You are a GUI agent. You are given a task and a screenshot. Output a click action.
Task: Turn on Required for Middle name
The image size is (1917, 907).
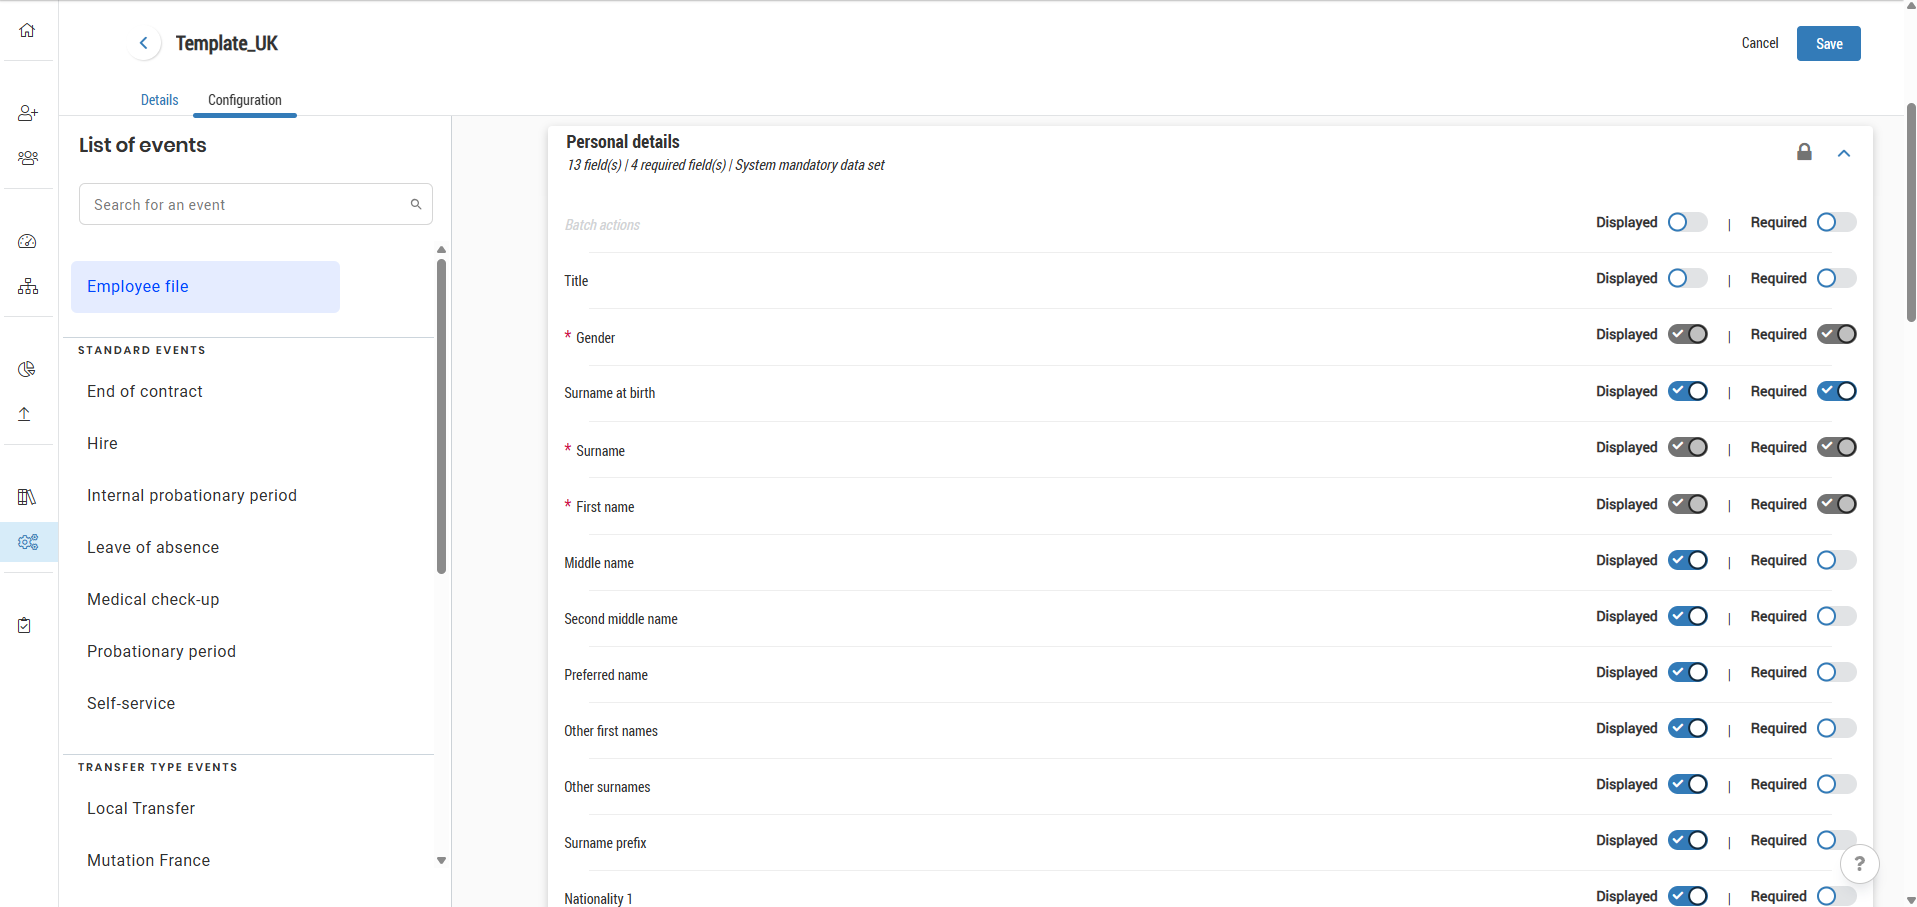(x=1836, y=561)
